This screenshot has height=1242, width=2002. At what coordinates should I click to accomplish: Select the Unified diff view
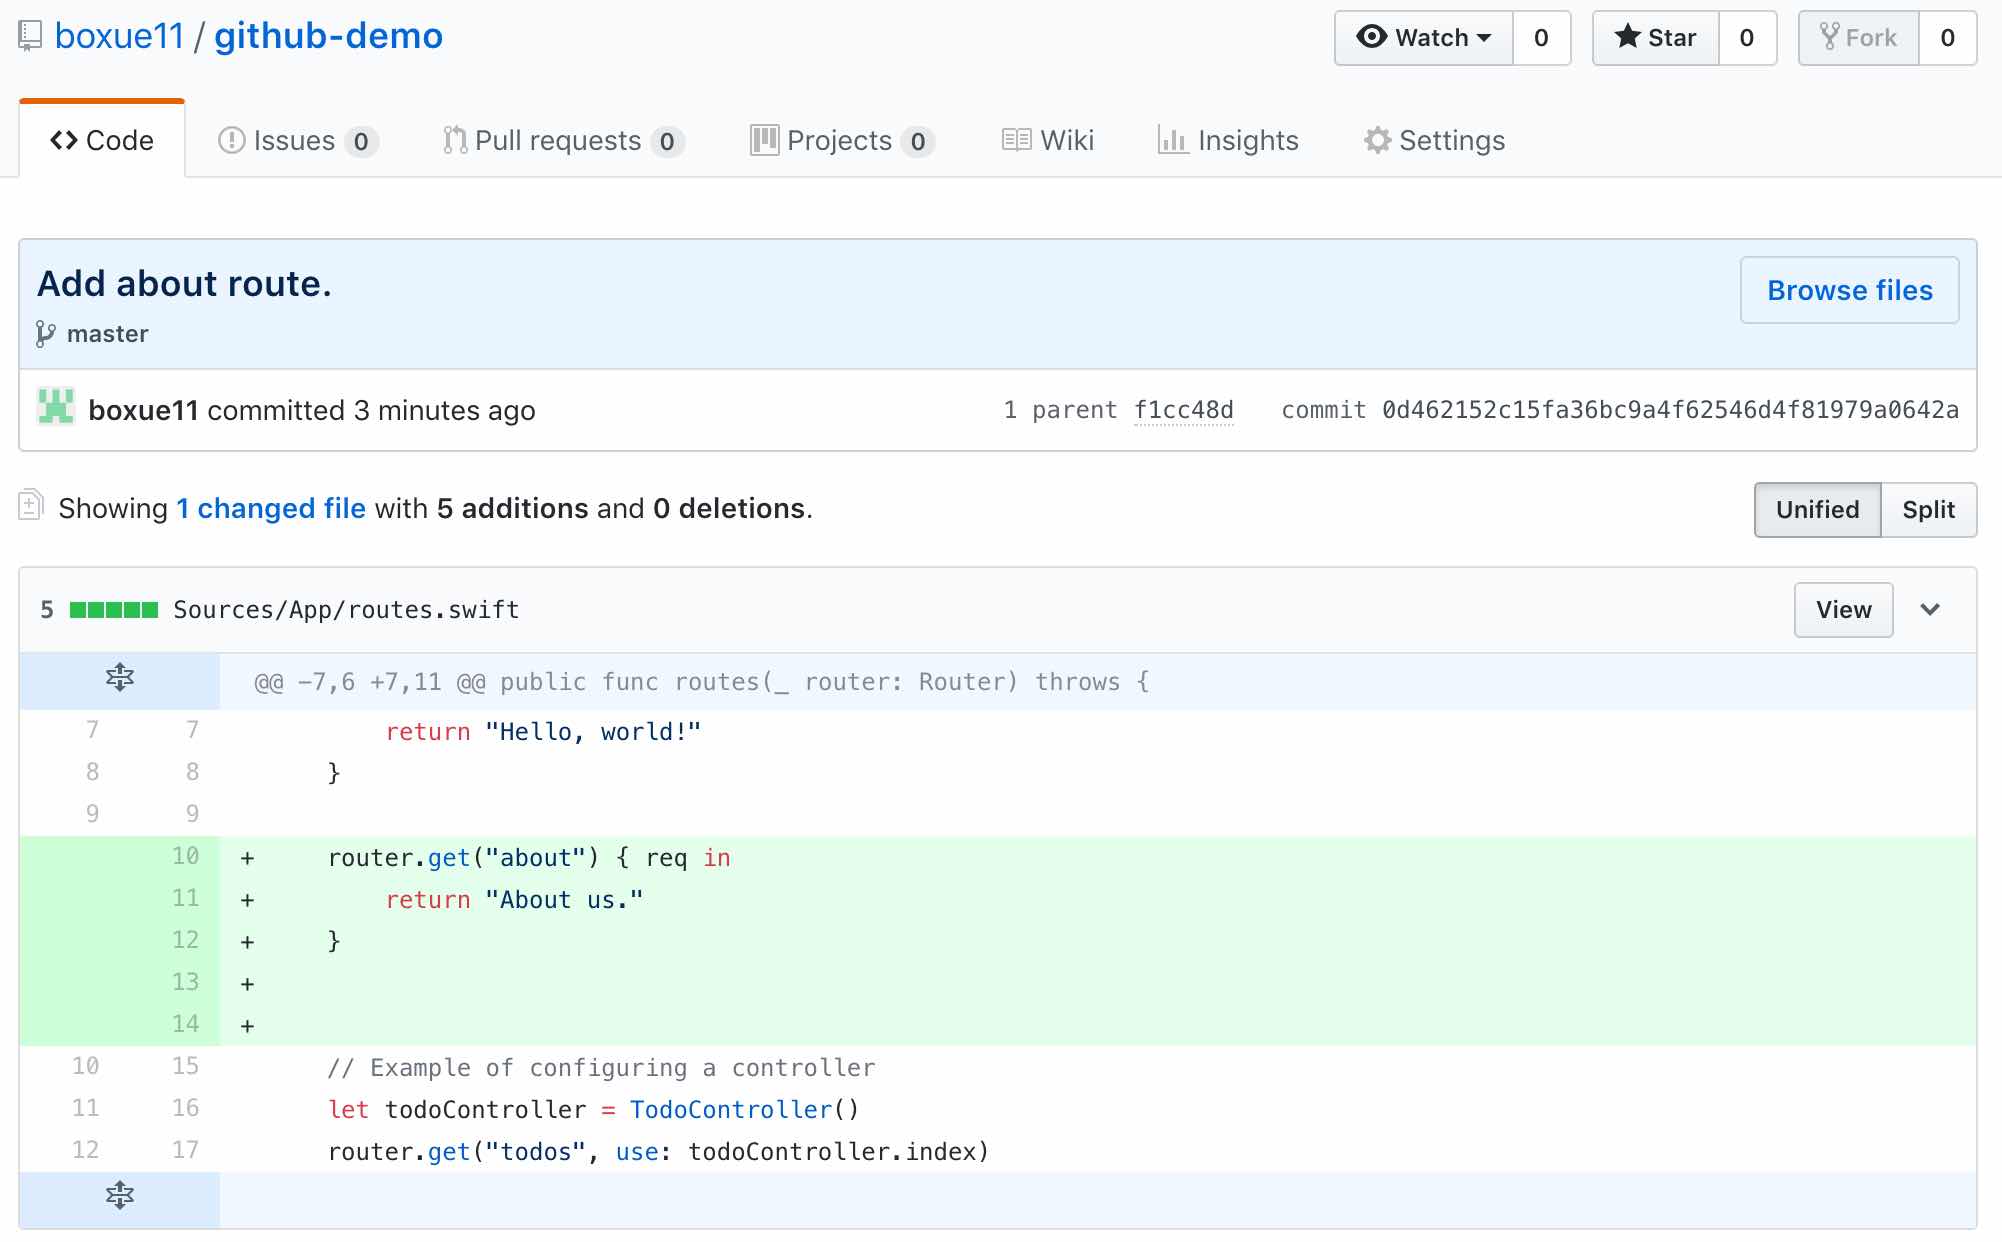point(1818,510)
